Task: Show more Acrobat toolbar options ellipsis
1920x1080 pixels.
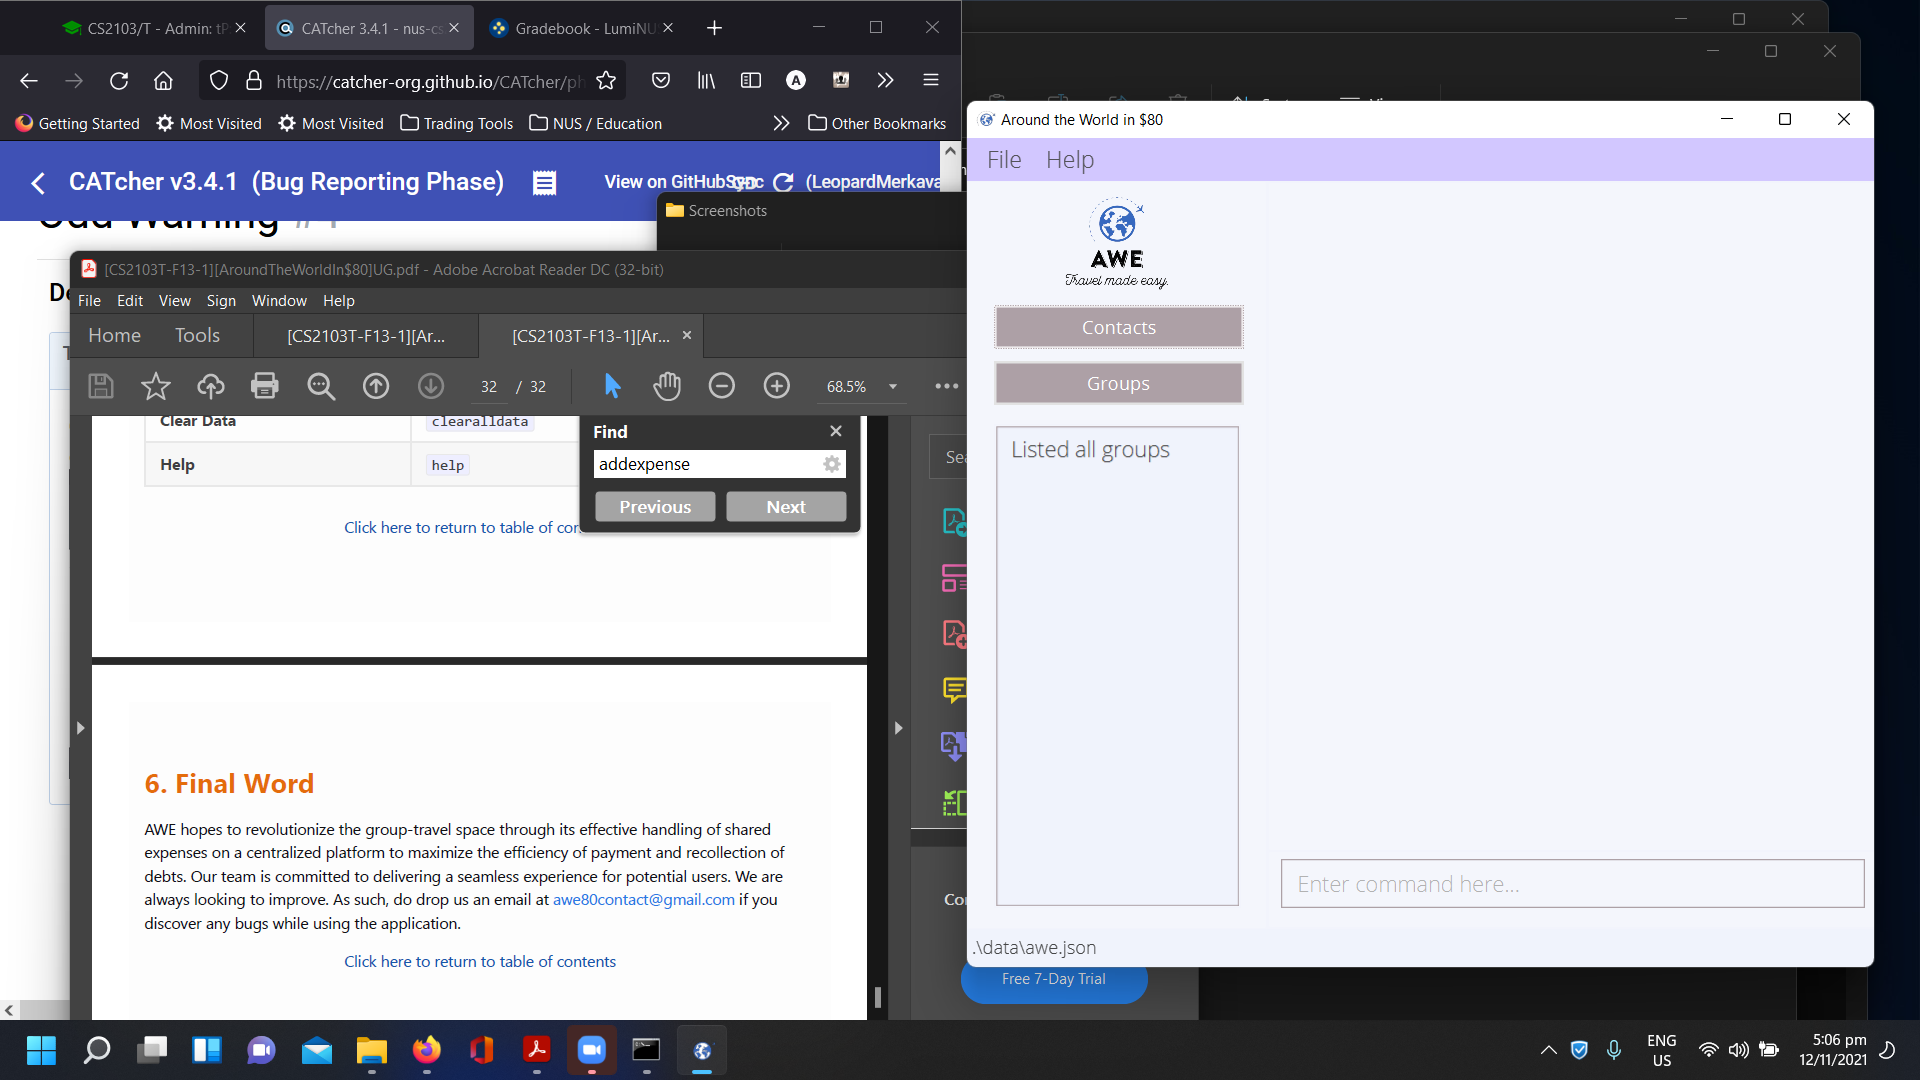Action: coord(946,386)
